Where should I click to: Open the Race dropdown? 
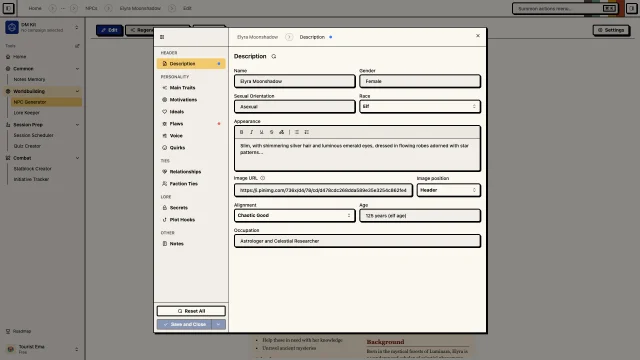[x=420, y=107]
